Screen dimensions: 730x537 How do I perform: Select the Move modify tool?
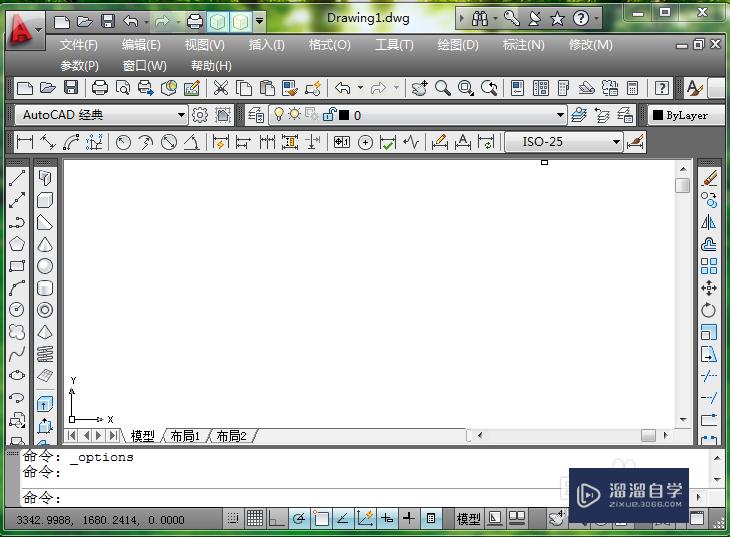pyautogui.click(x=709, y=288)
